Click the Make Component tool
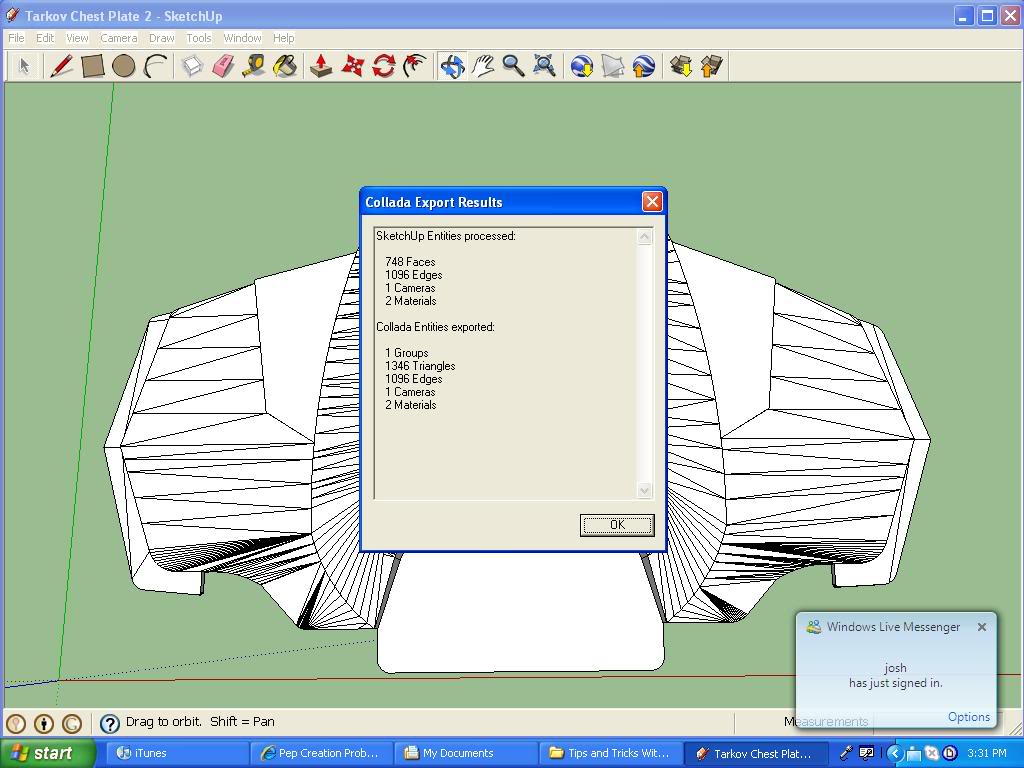1024x768 pixels. (x=192, y=67)
